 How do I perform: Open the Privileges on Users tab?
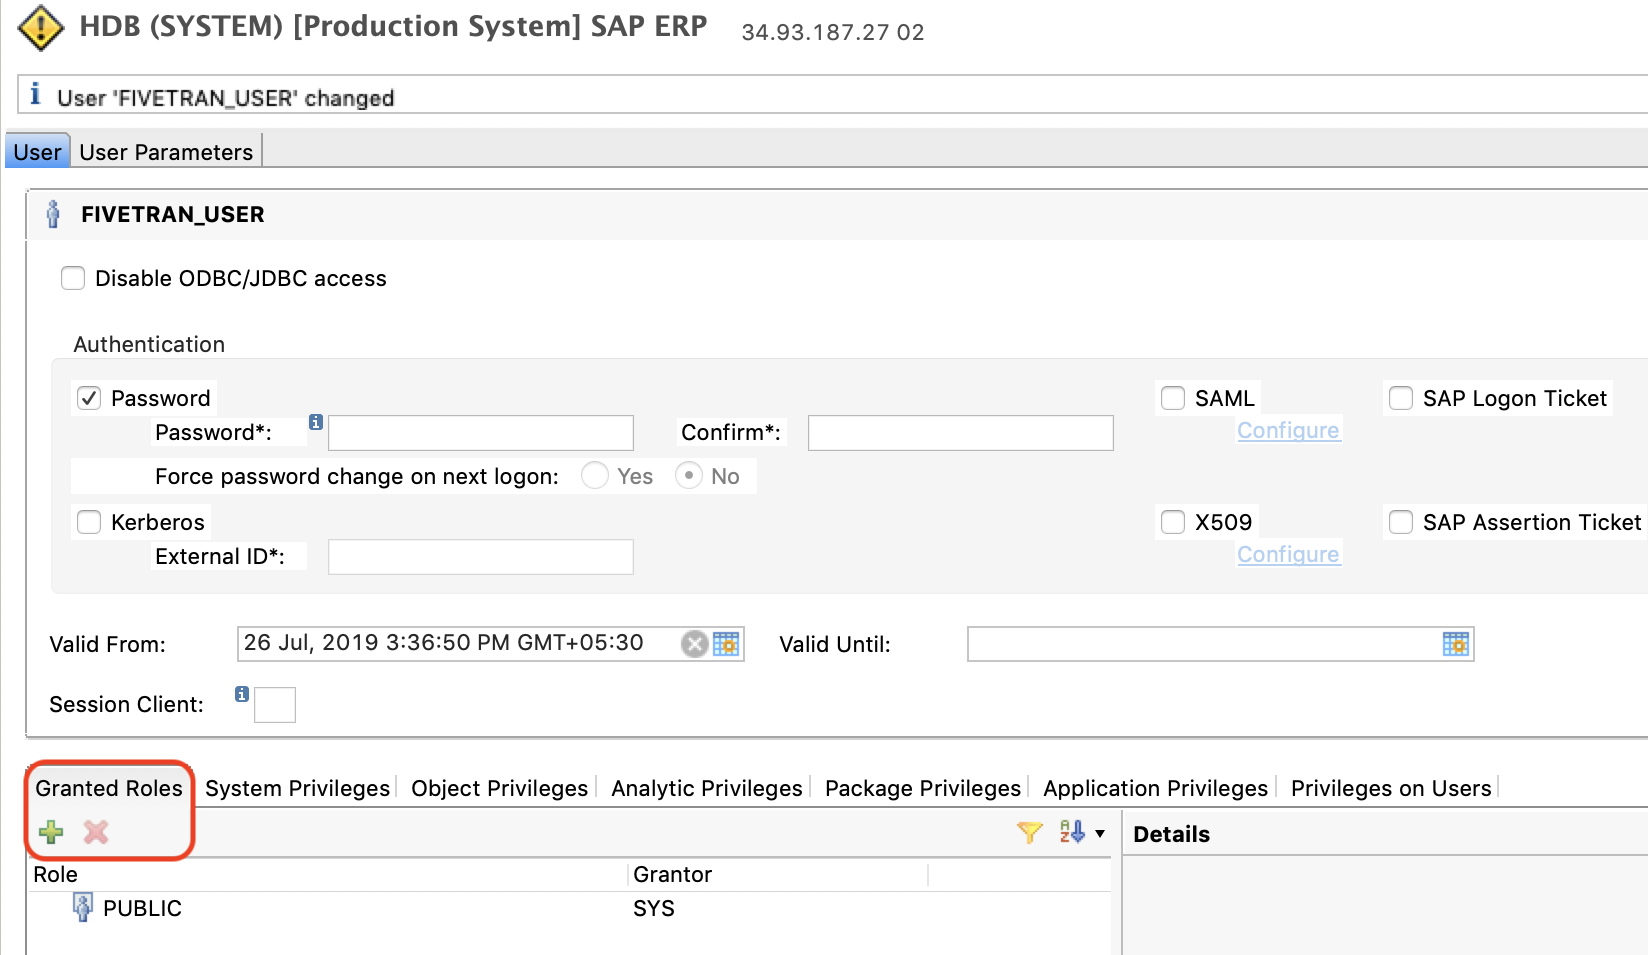click(1391, 788)
